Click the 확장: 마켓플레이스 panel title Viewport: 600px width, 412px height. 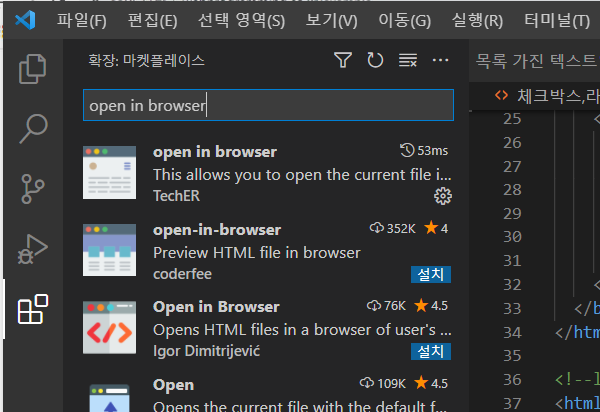pos(147,60)
